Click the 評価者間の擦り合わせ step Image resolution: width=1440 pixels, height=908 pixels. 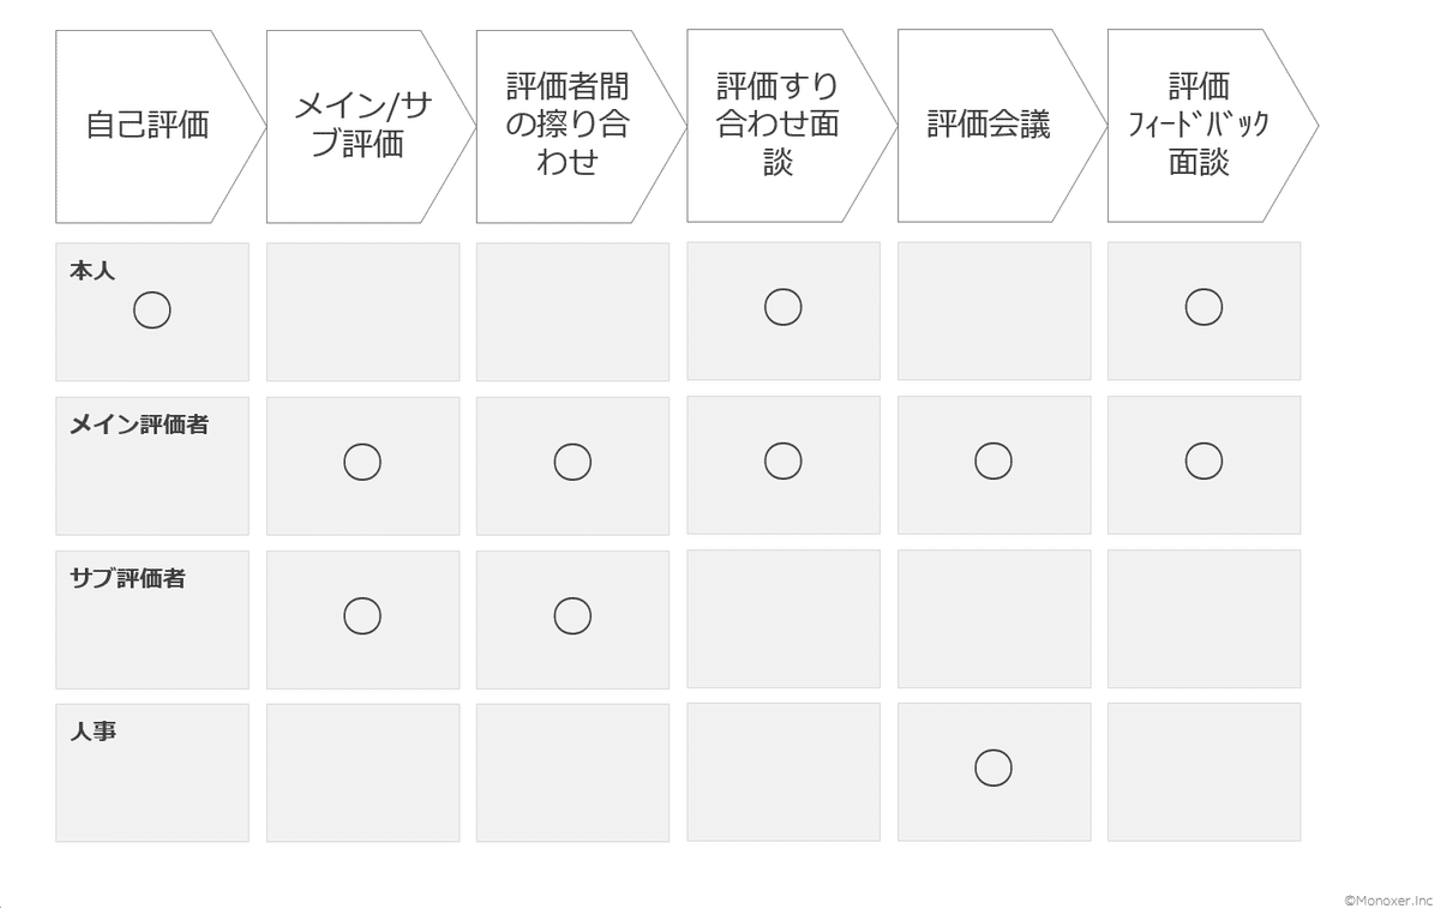coord(568,126)
